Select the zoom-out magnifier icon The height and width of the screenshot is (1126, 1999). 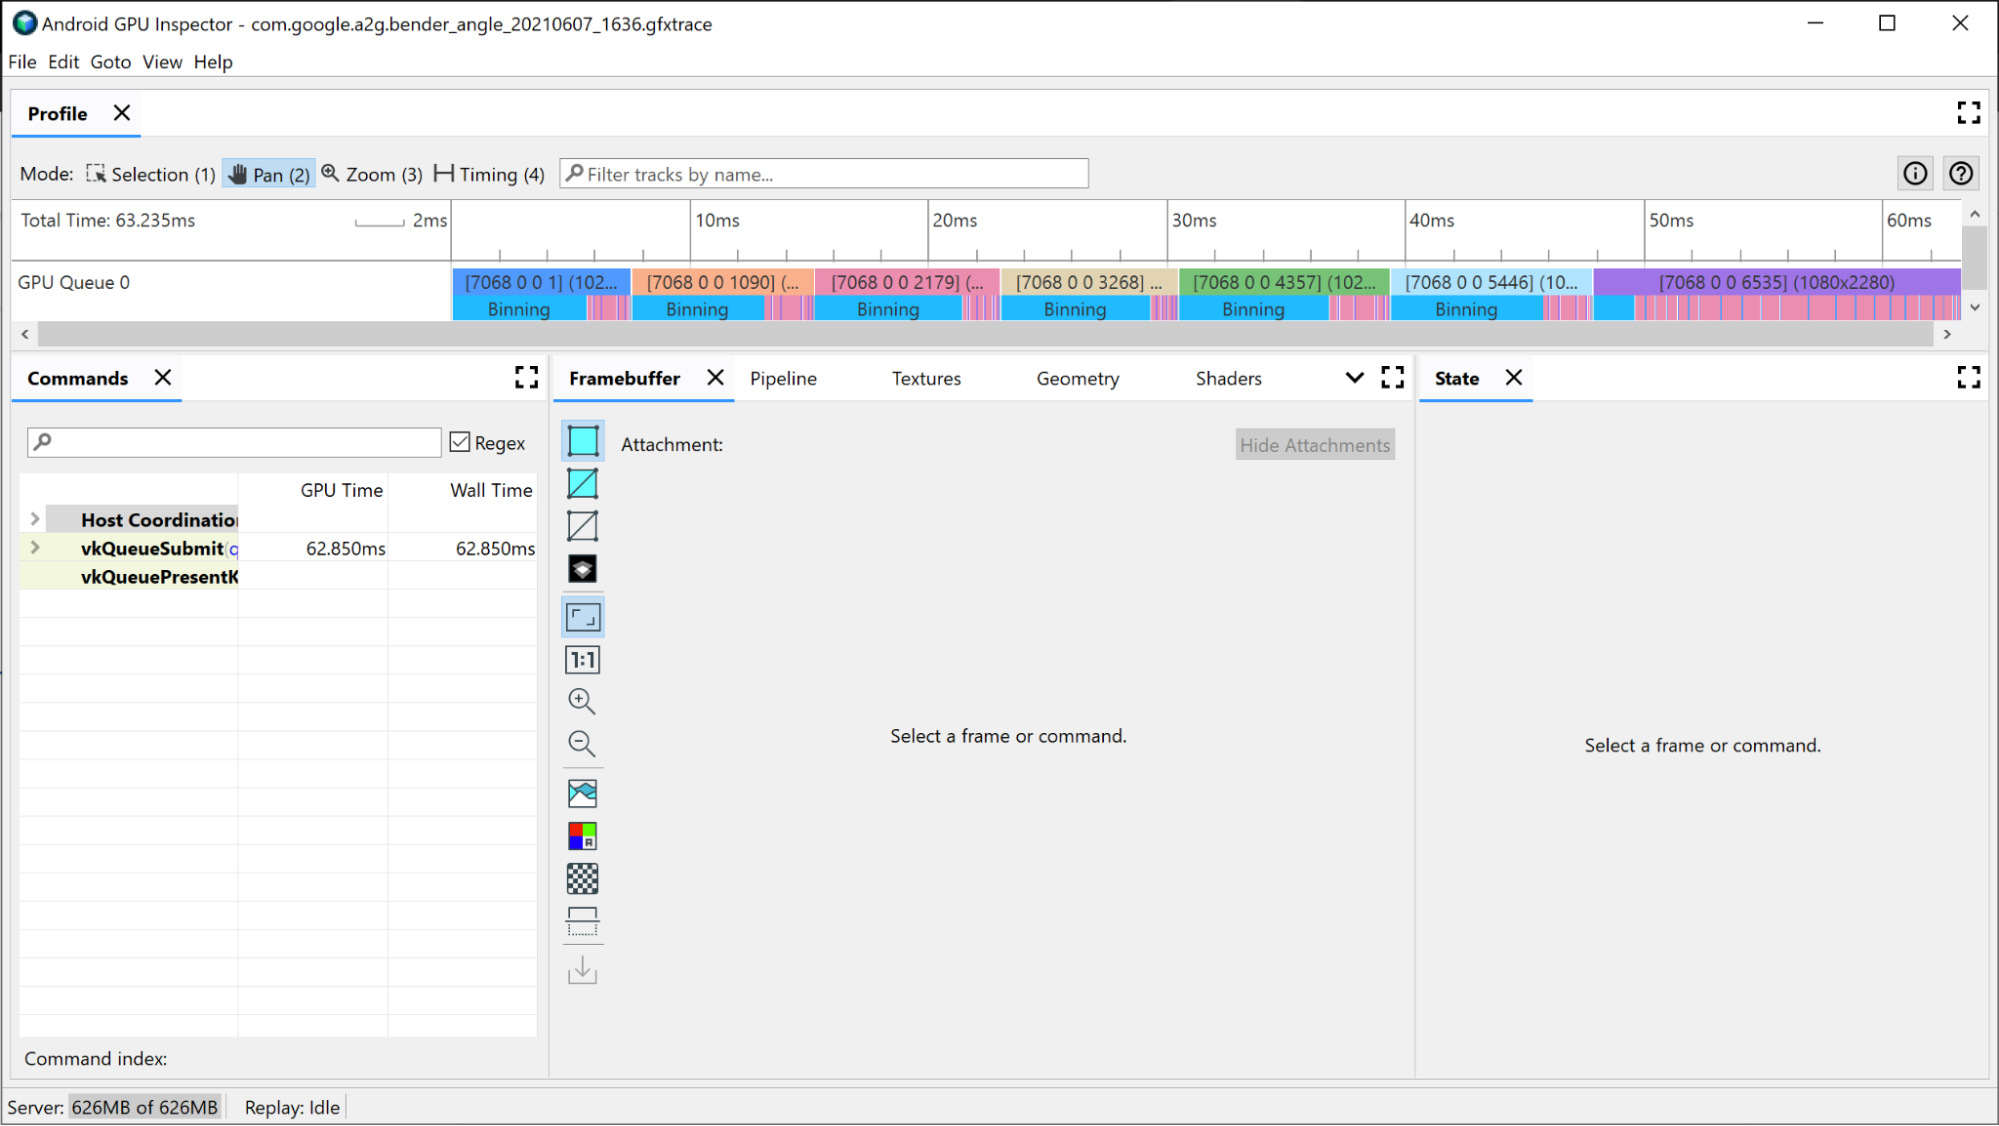(582, 740)
